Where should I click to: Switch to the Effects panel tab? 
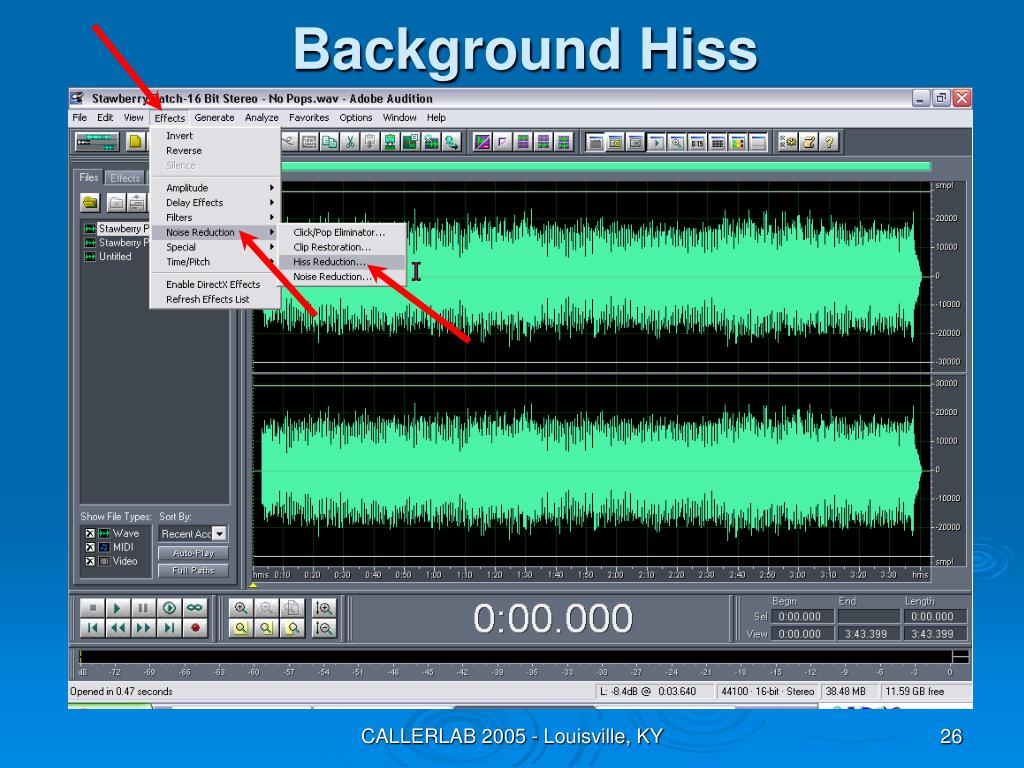pyautogui.click(x=125, y=178)
